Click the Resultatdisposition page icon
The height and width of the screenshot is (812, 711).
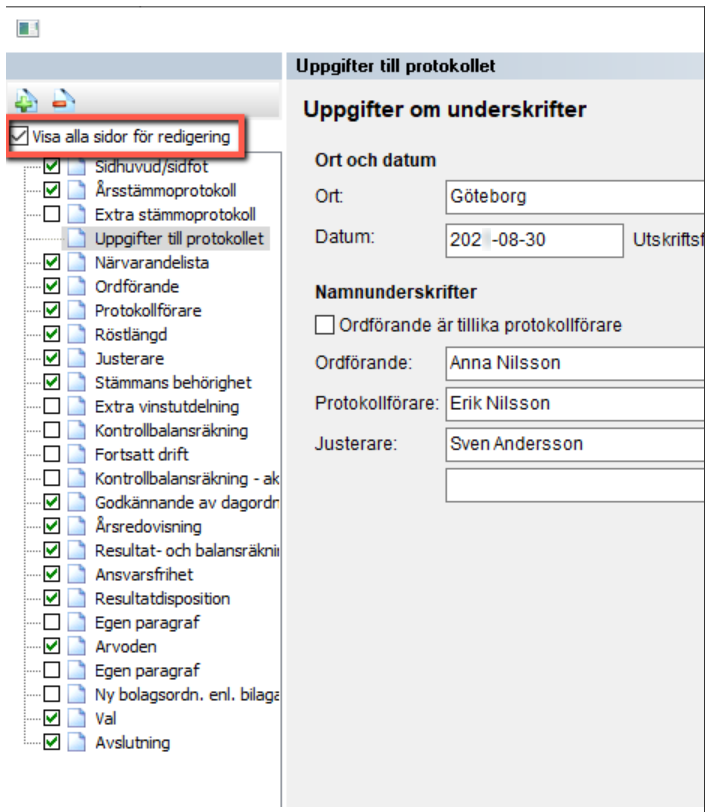(77, 598)
